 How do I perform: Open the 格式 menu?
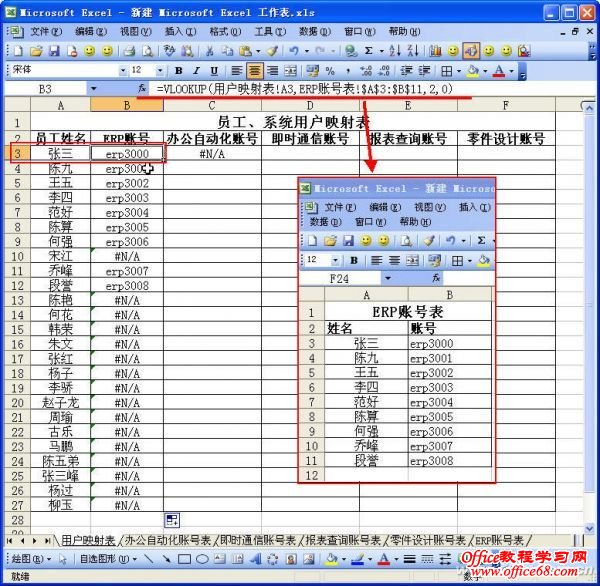[225, 31]
